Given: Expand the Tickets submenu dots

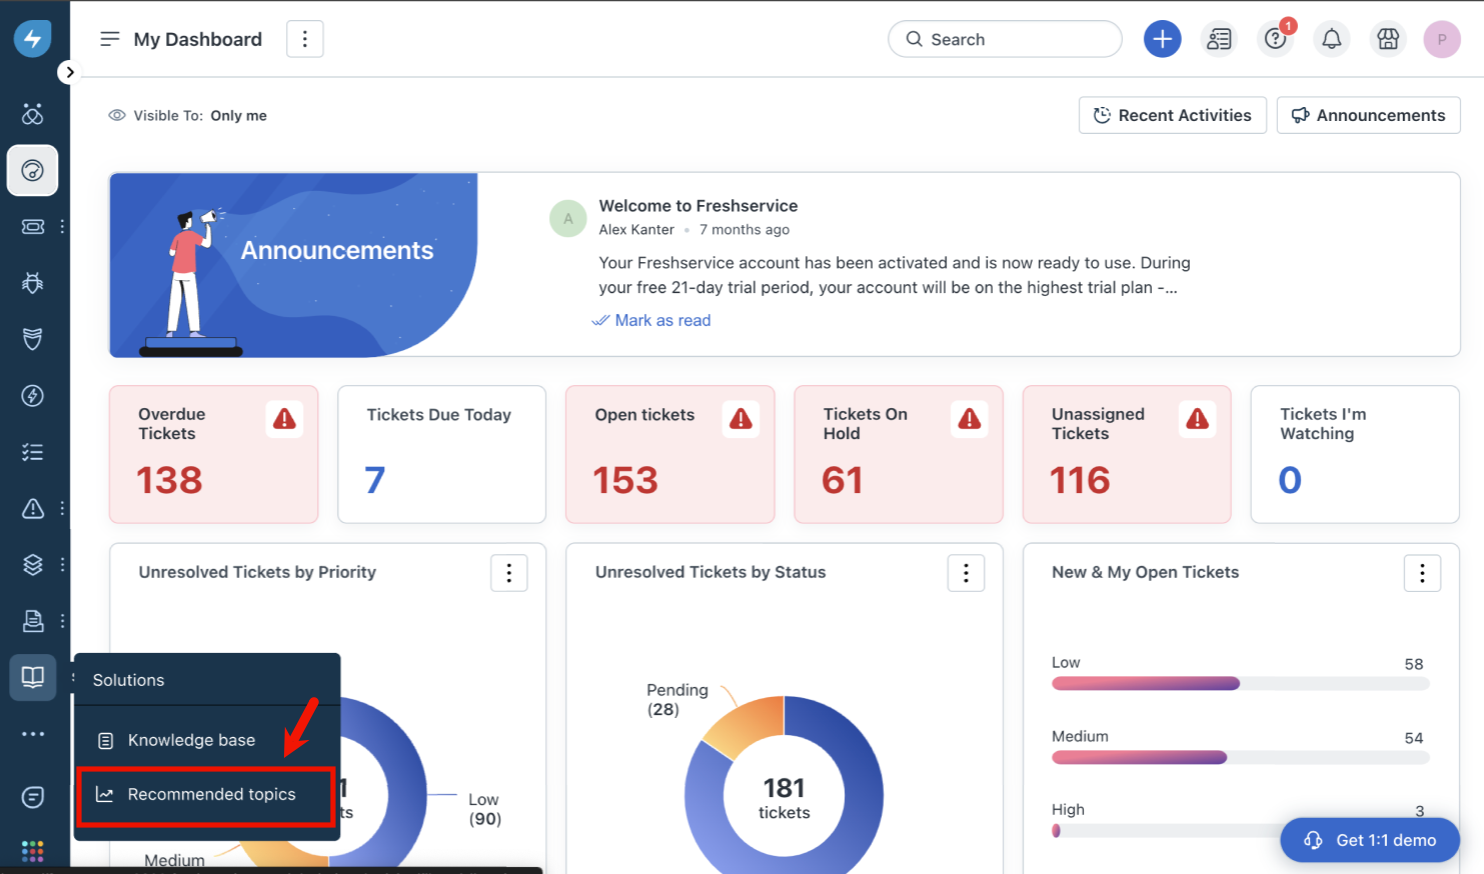Looking at the screenshot, I should click(x=62, y=227).
